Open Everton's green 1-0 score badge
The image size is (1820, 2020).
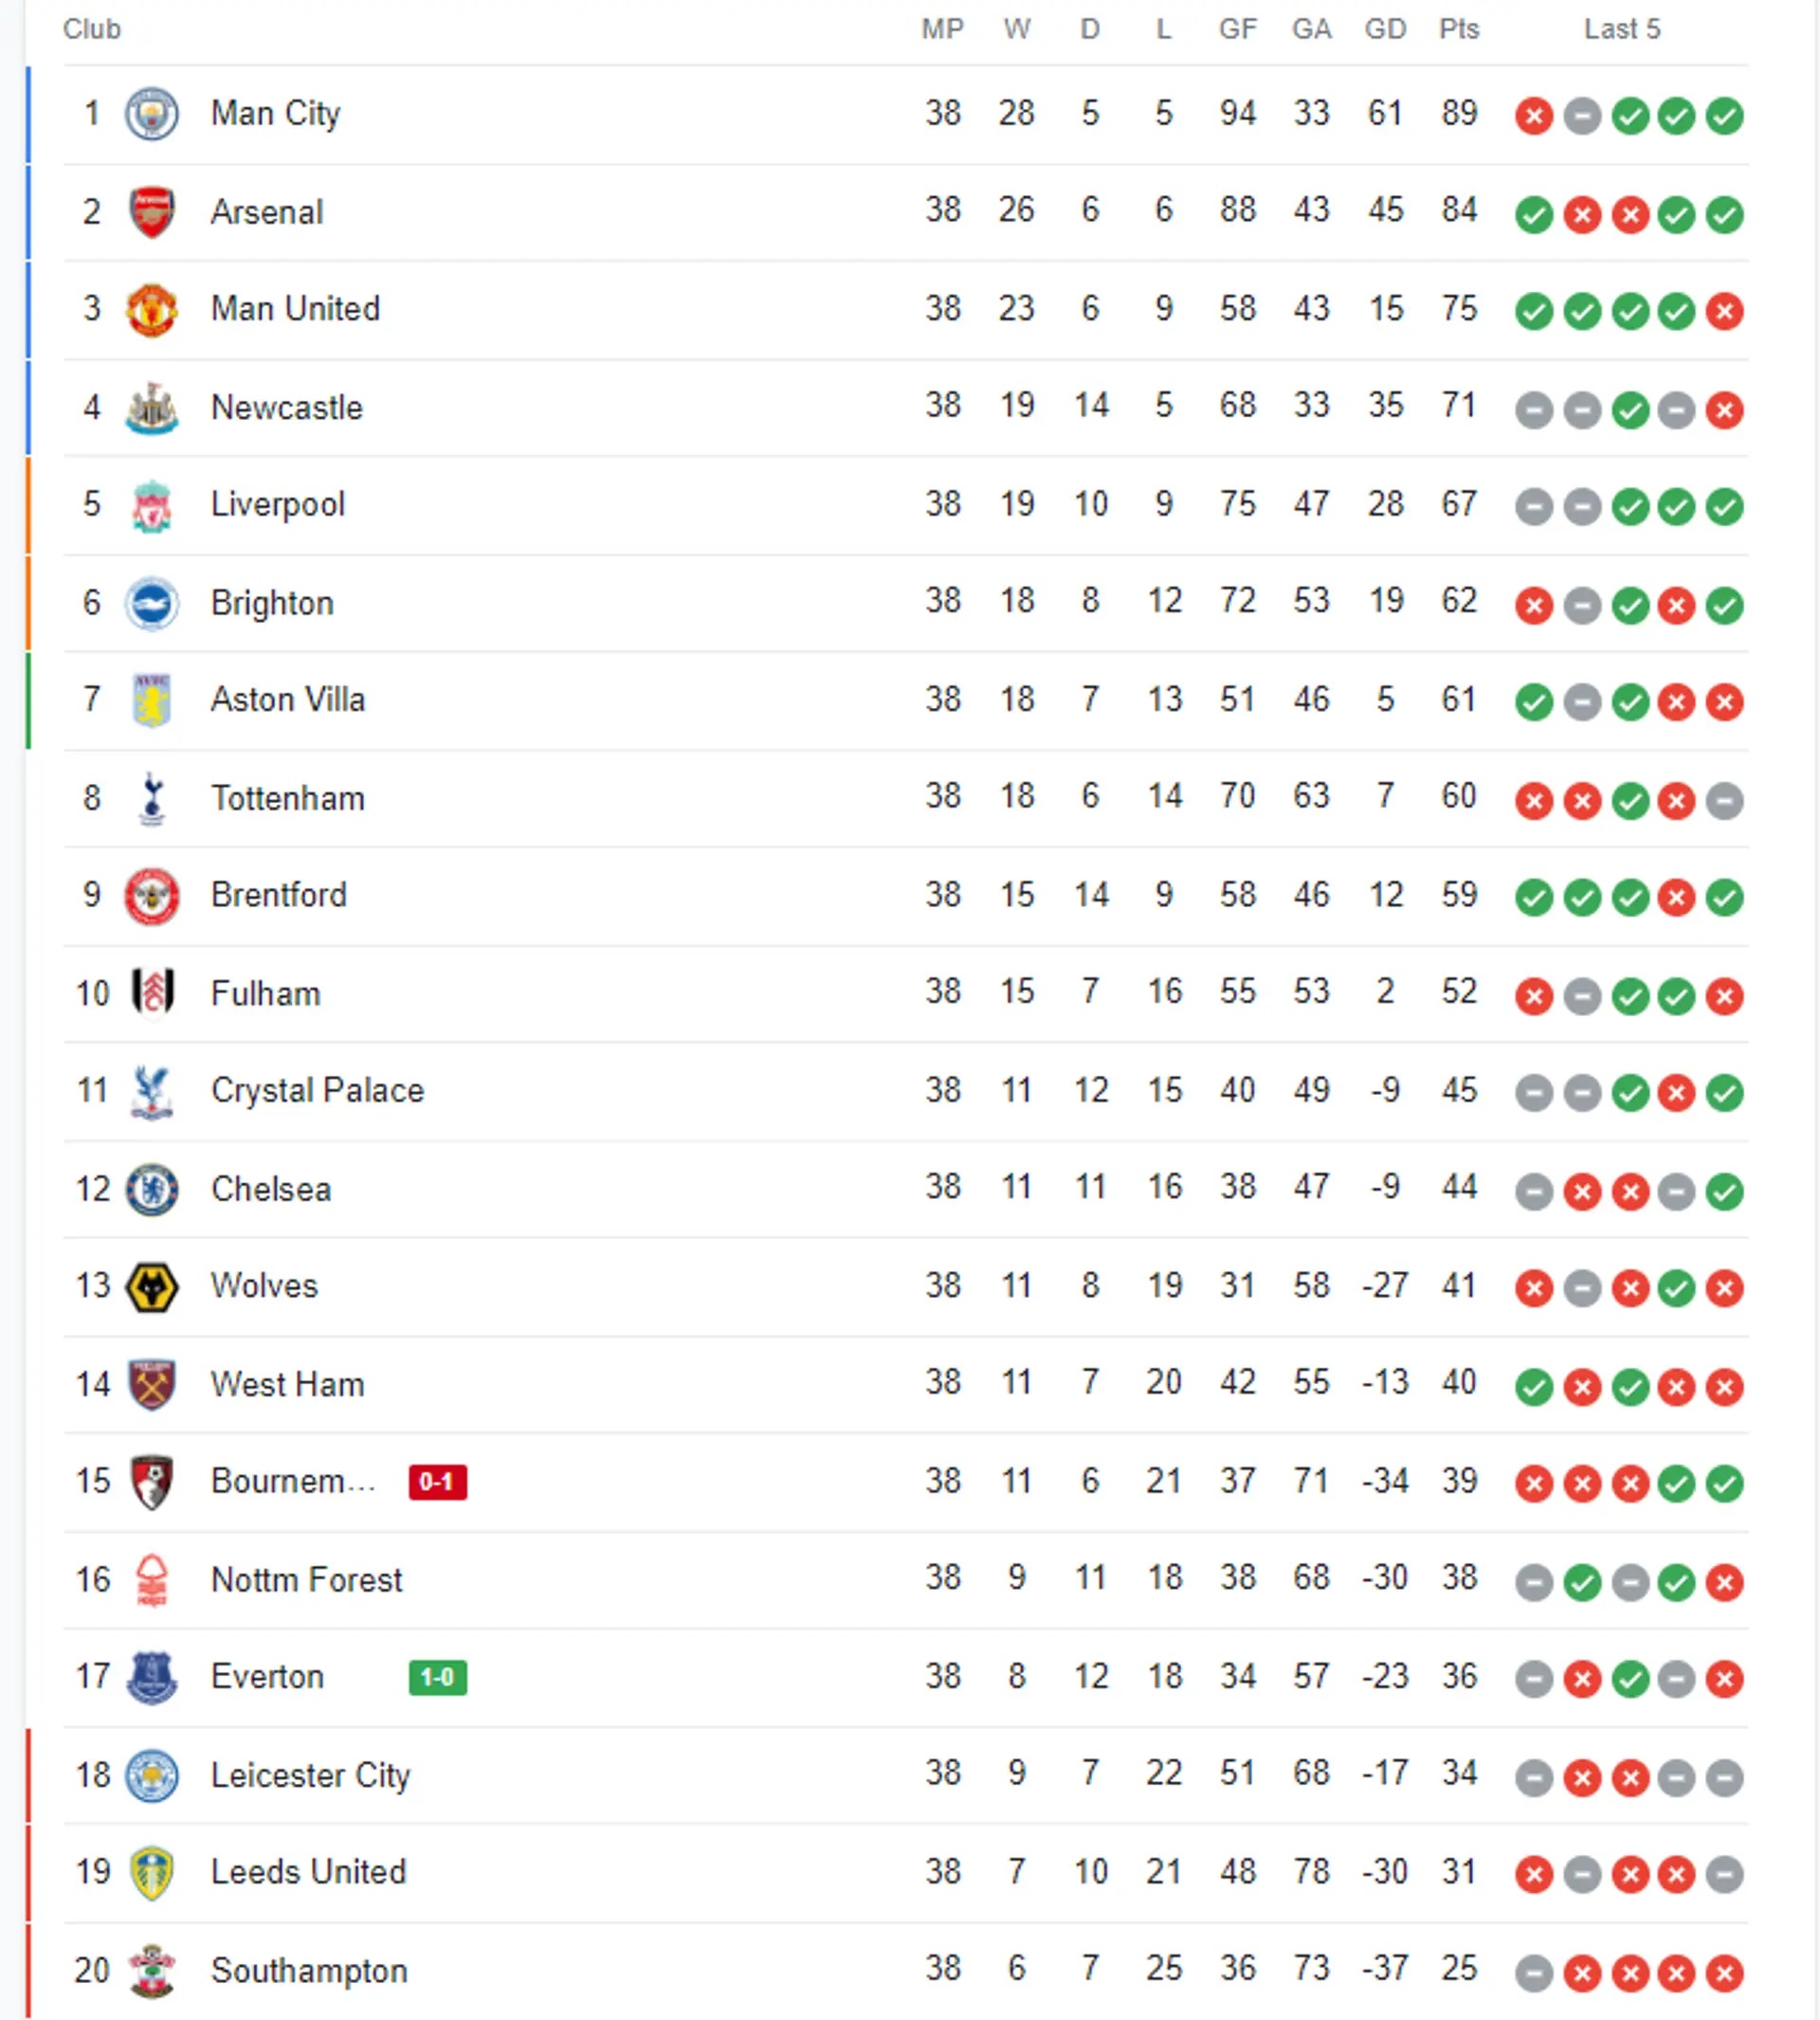[x=438, y=1677]
